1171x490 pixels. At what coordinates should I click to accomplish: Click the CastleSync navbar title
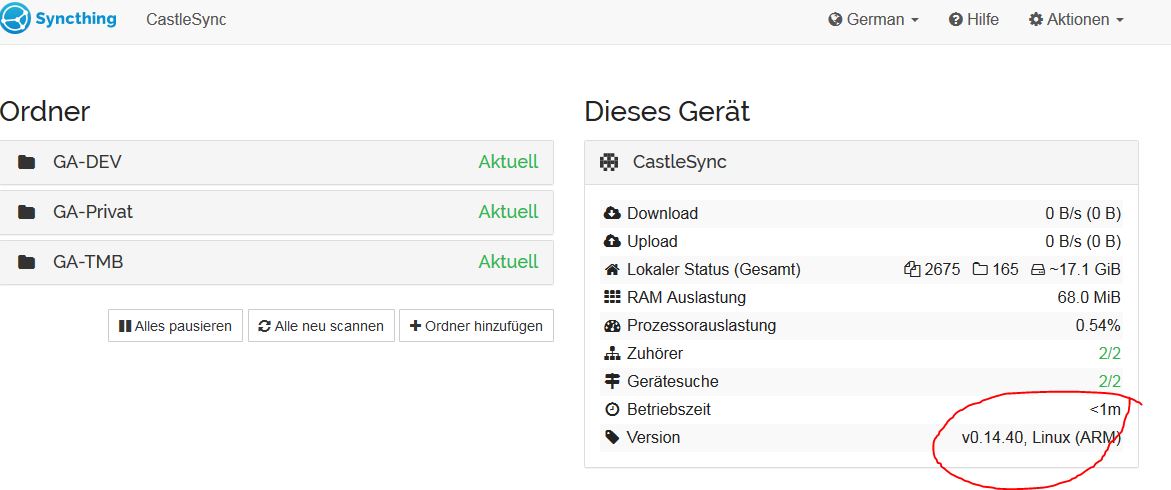click(186, 19)
